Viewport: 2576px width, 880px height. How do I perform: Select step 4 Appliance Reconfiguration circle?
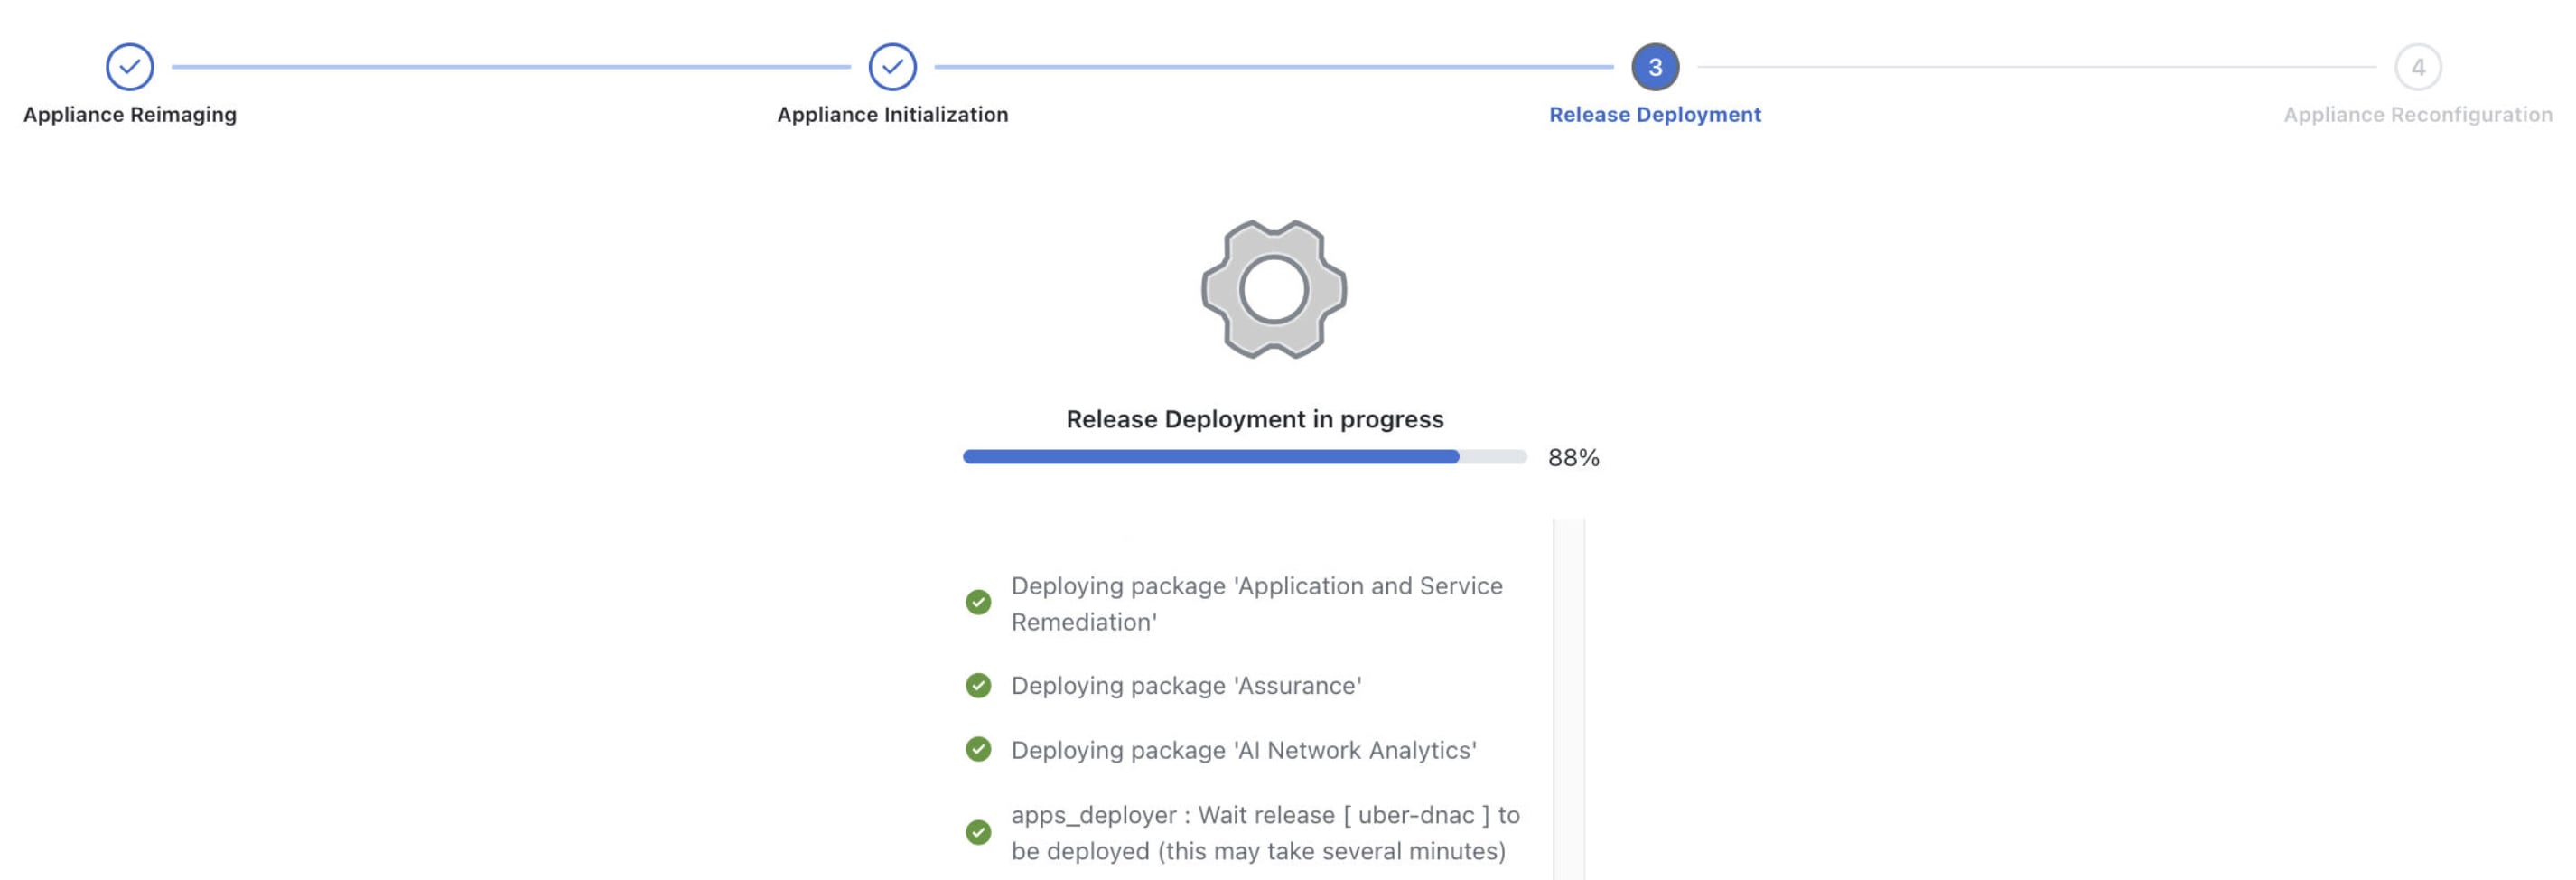pos(2417,67)
